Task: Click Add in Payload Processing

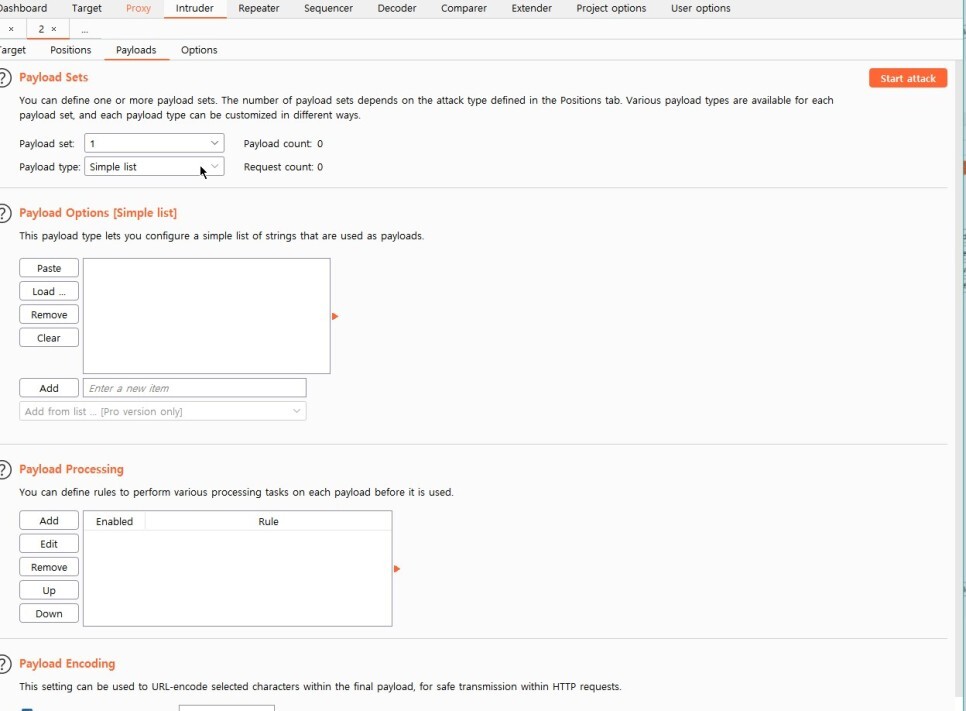Action: [49, 521]
